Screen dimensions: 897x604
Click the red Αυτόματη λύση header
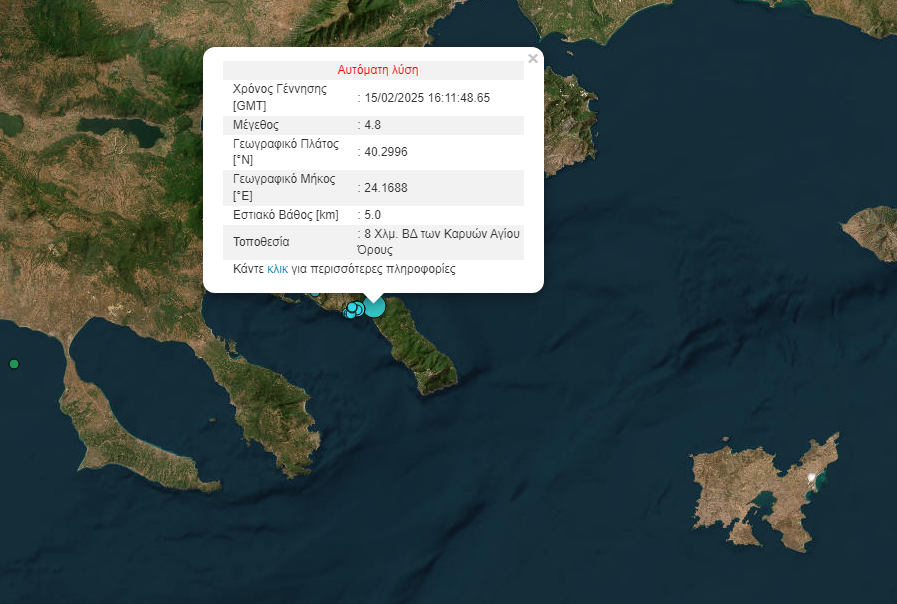(x=377, y=70)
